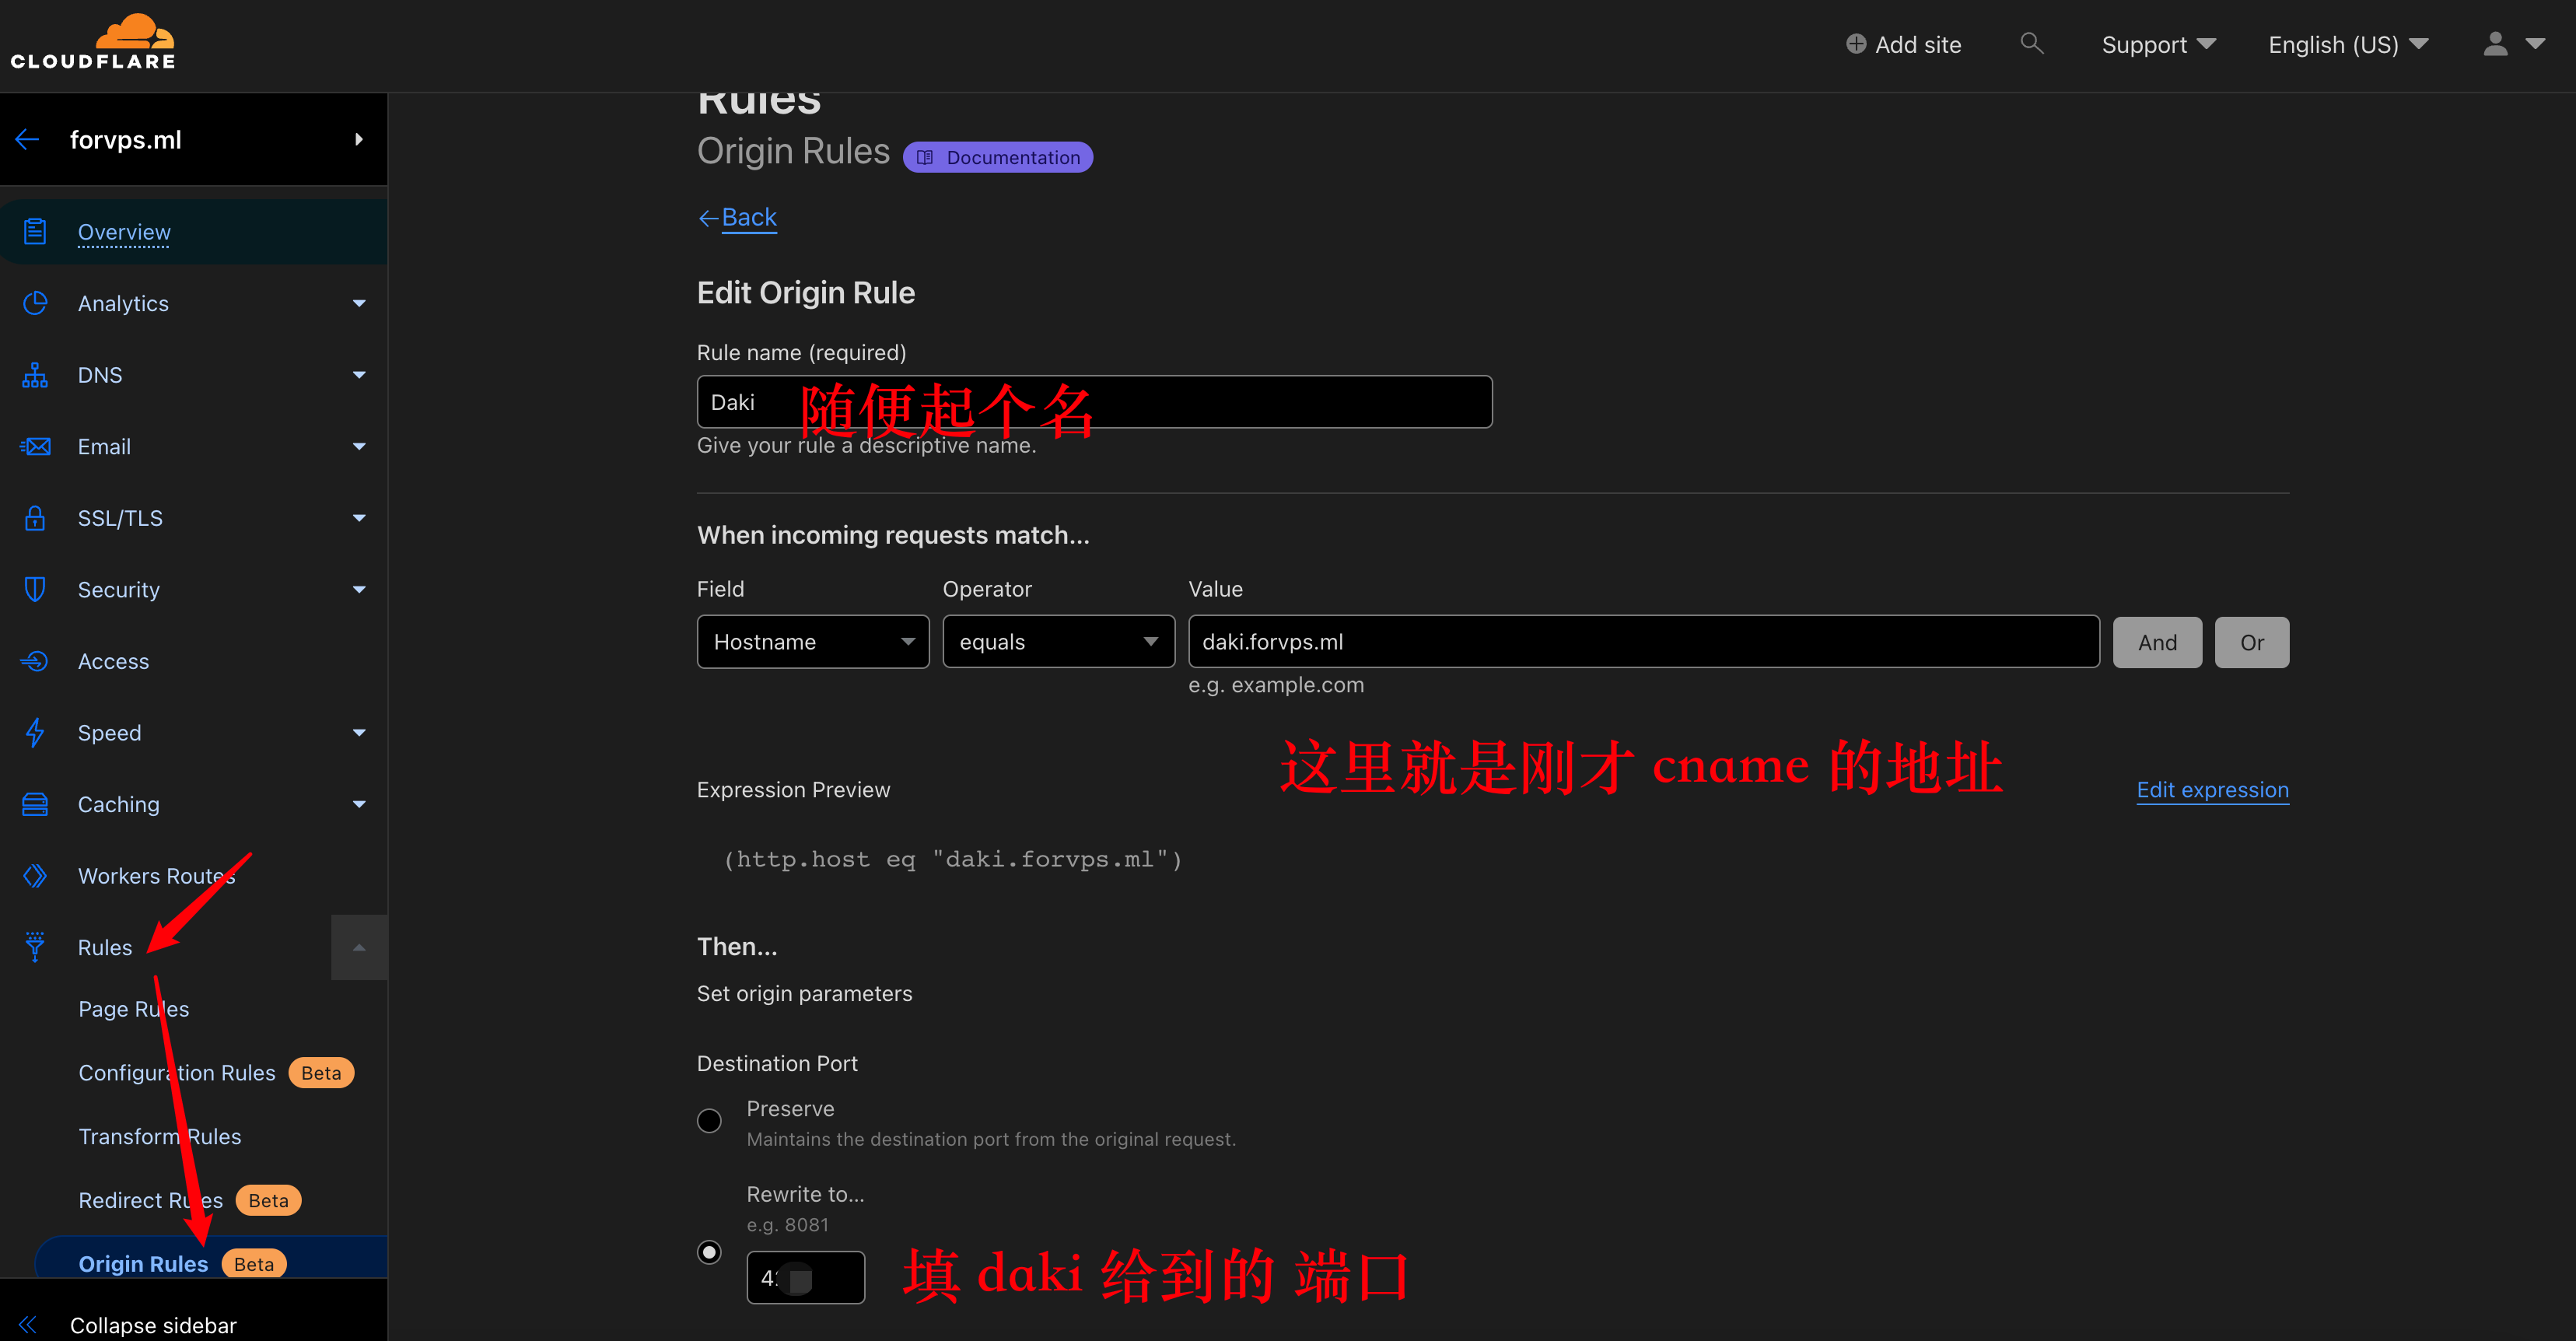2576x1341 pixels.
Task: Click the Collapse sidebar double-chevron icon
Action: point(28,1325)
